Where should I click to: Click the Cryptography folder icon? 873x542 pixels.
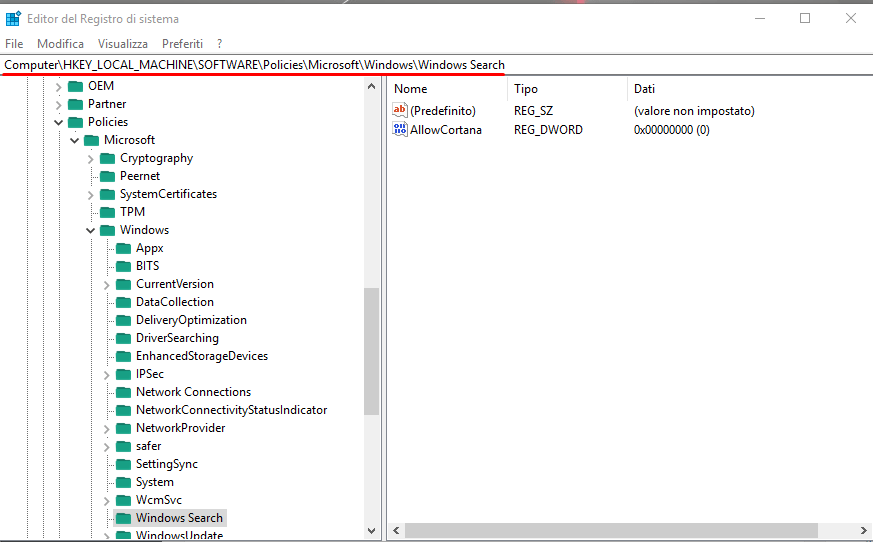tap(107, 158)
